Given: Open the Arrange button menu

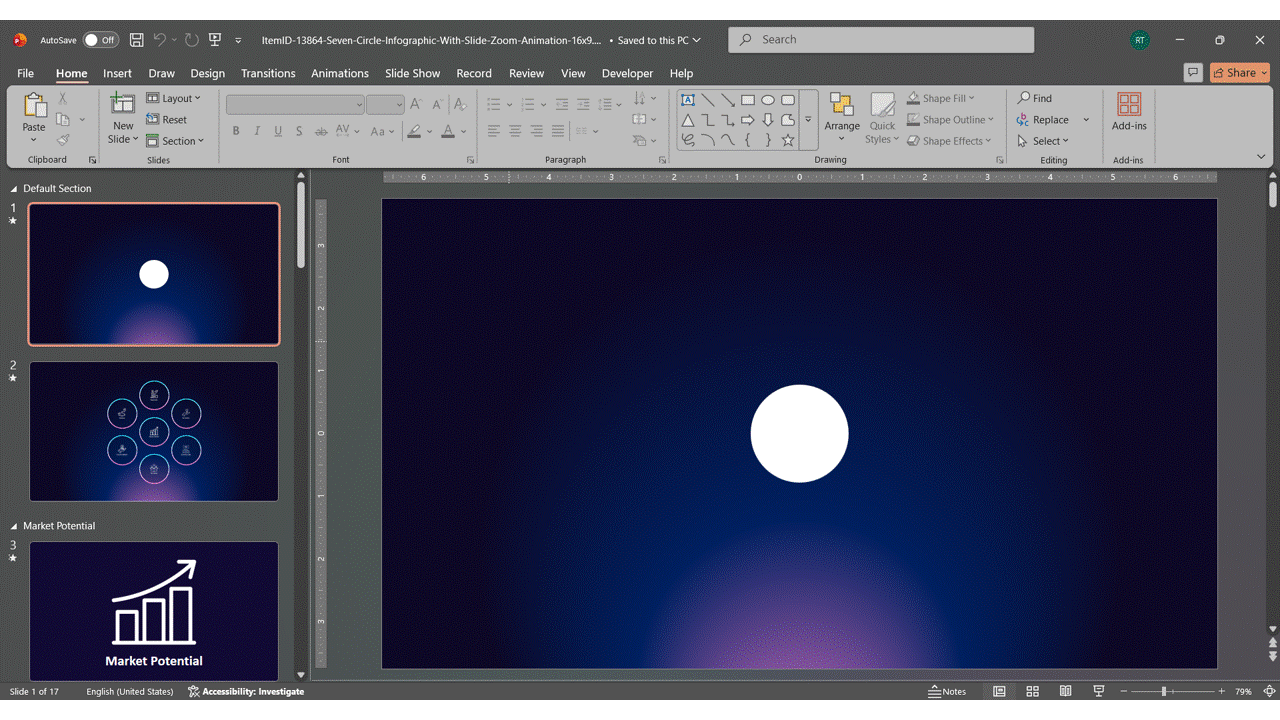Looking at the screenshot, I should click(x=842, y=117).
